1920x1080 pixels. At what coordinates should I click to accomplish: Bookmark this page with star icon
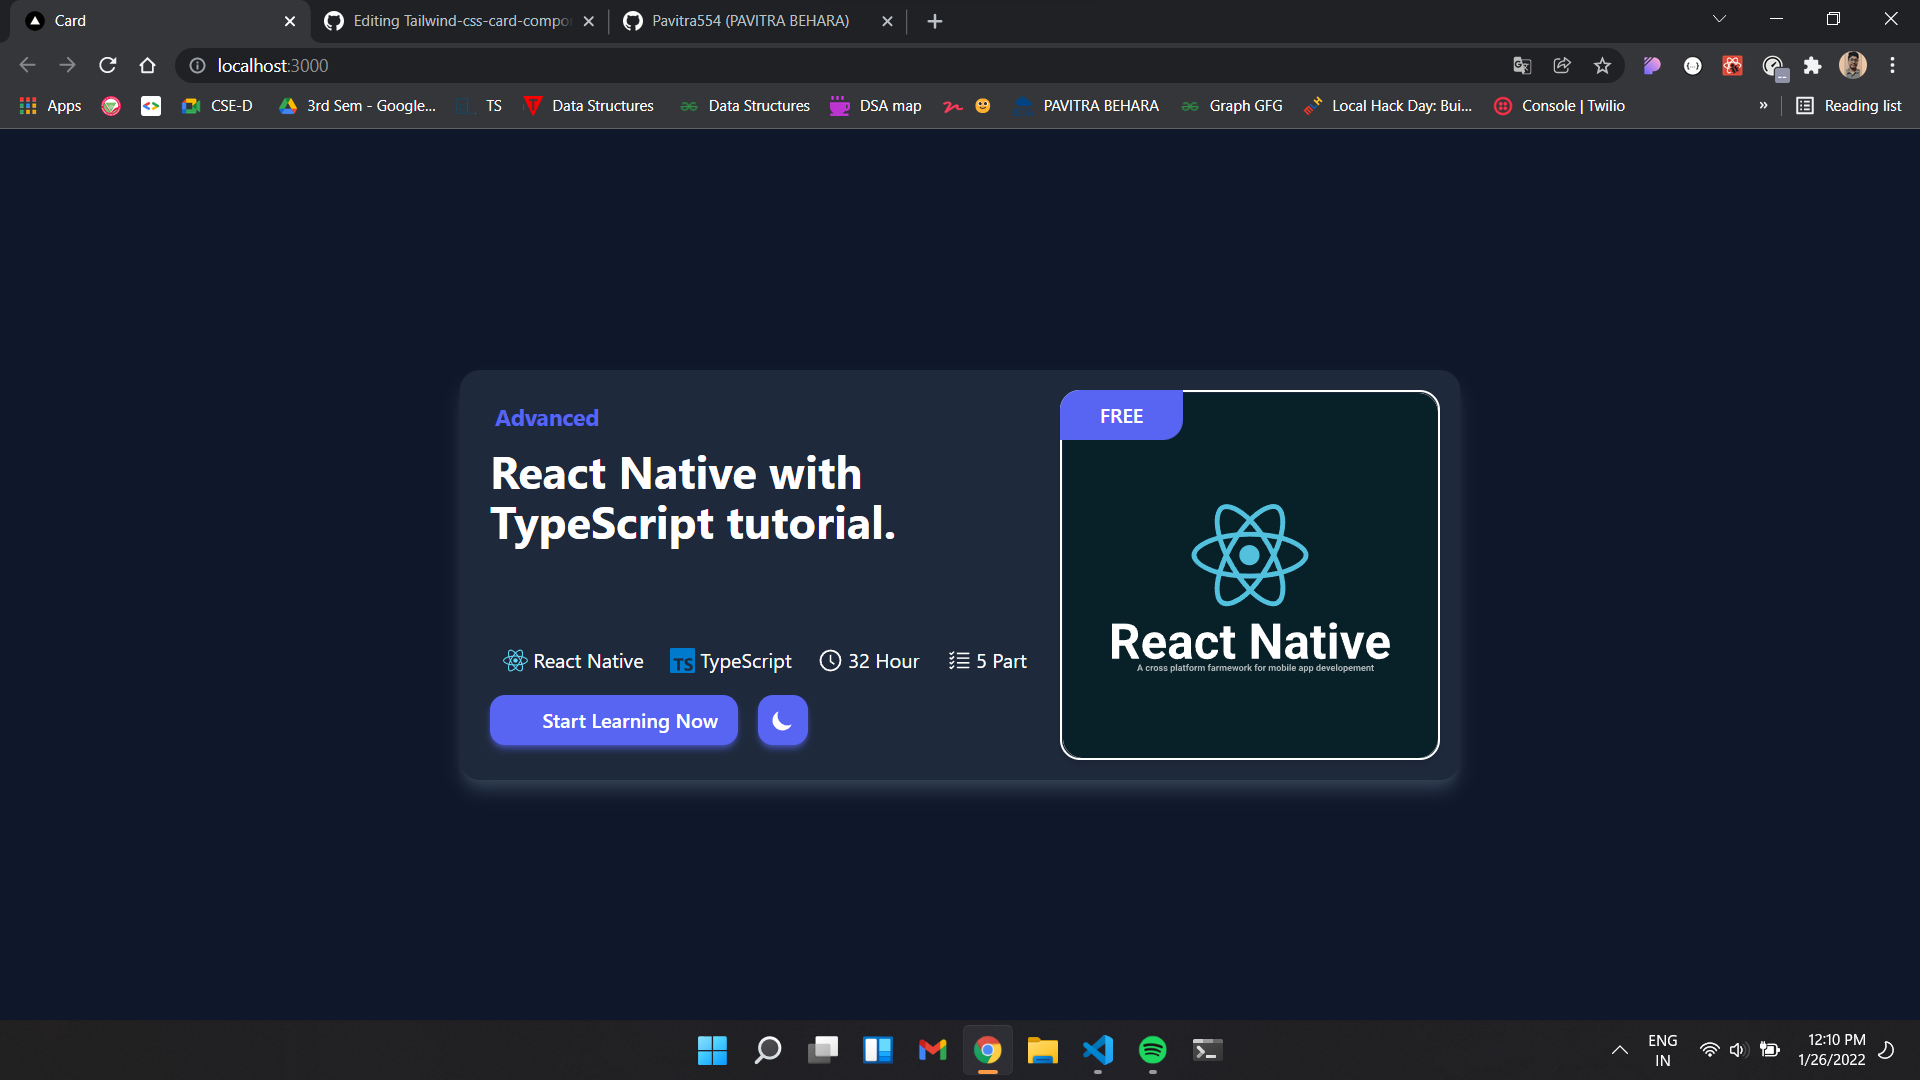1602,66
